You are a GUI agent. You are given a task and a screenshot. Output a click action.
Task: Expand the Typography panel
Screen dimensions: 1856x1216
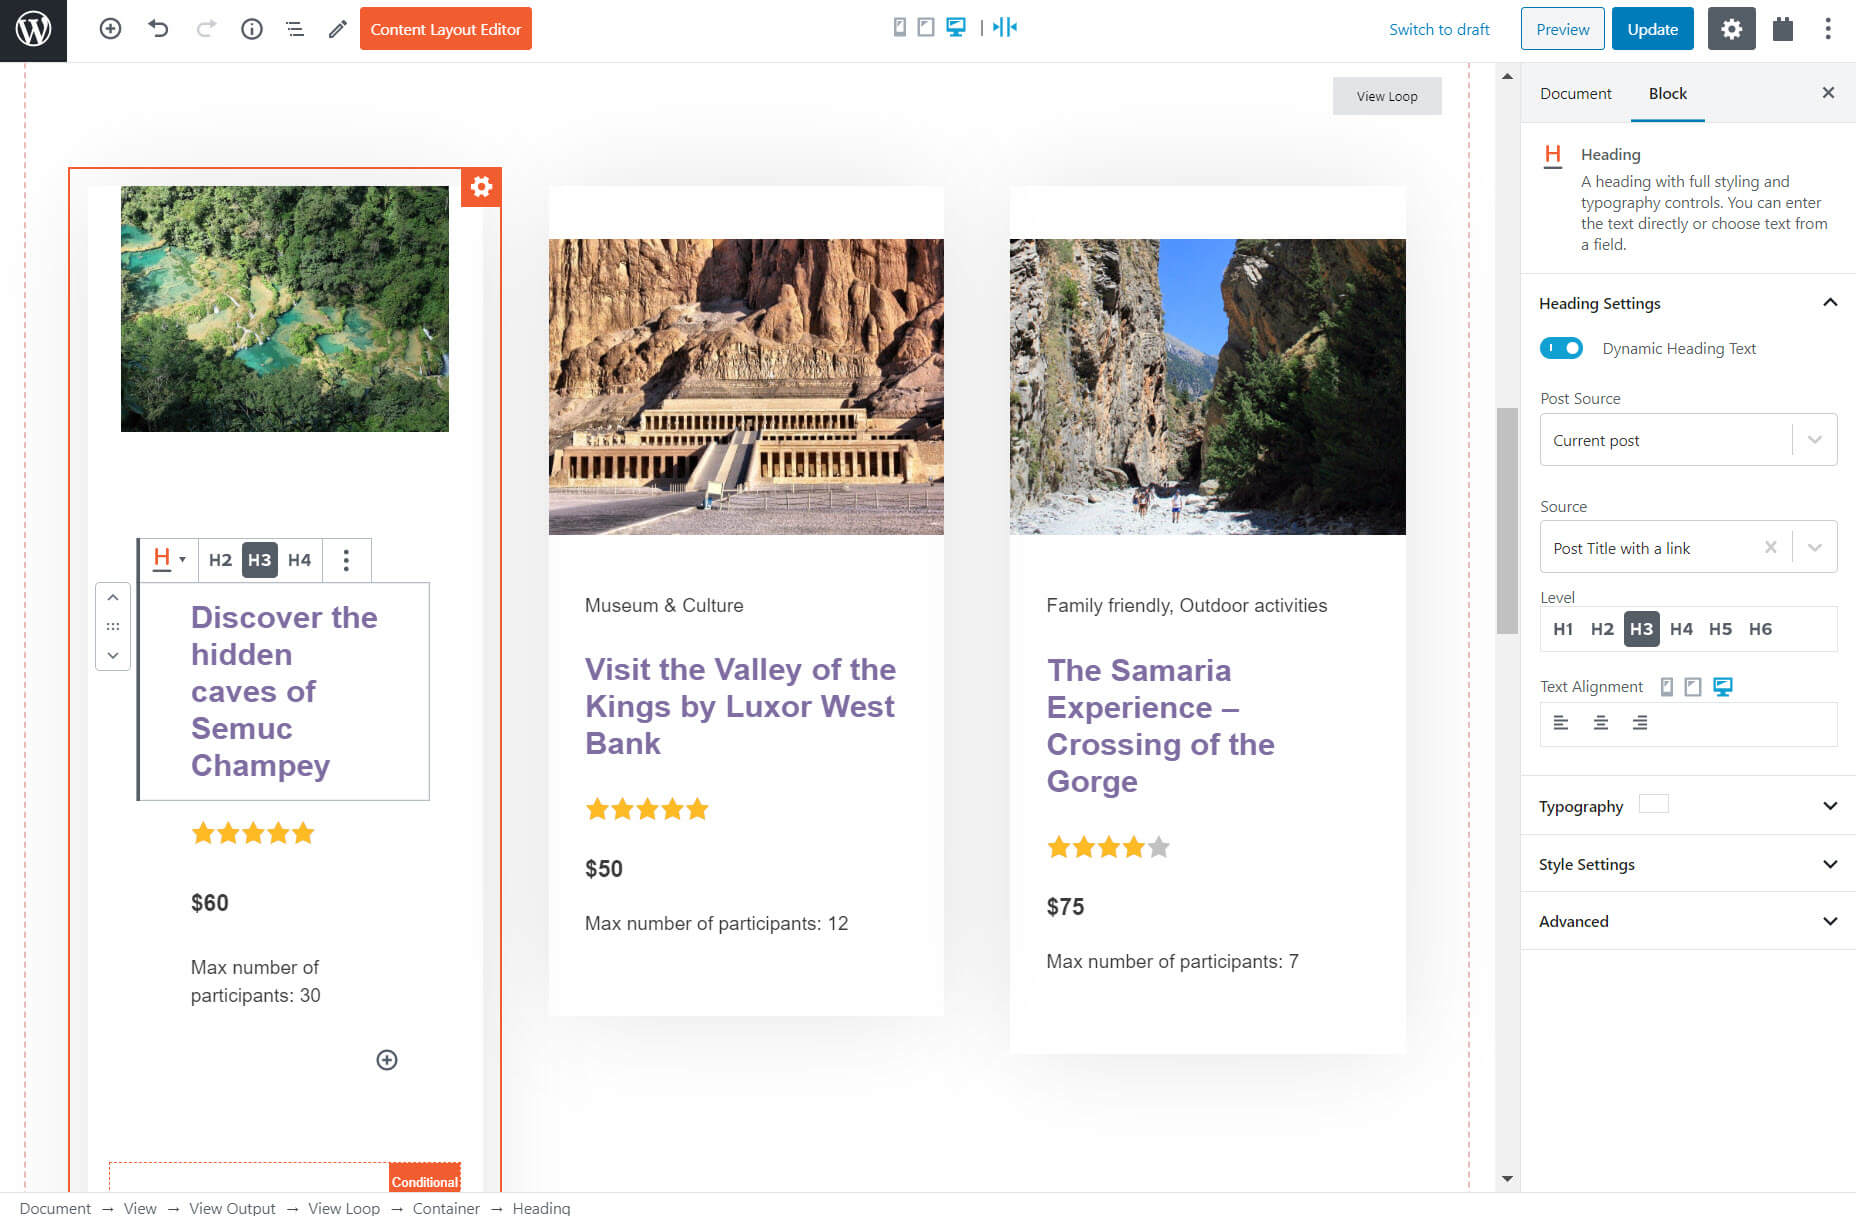tap(1688, 806)
